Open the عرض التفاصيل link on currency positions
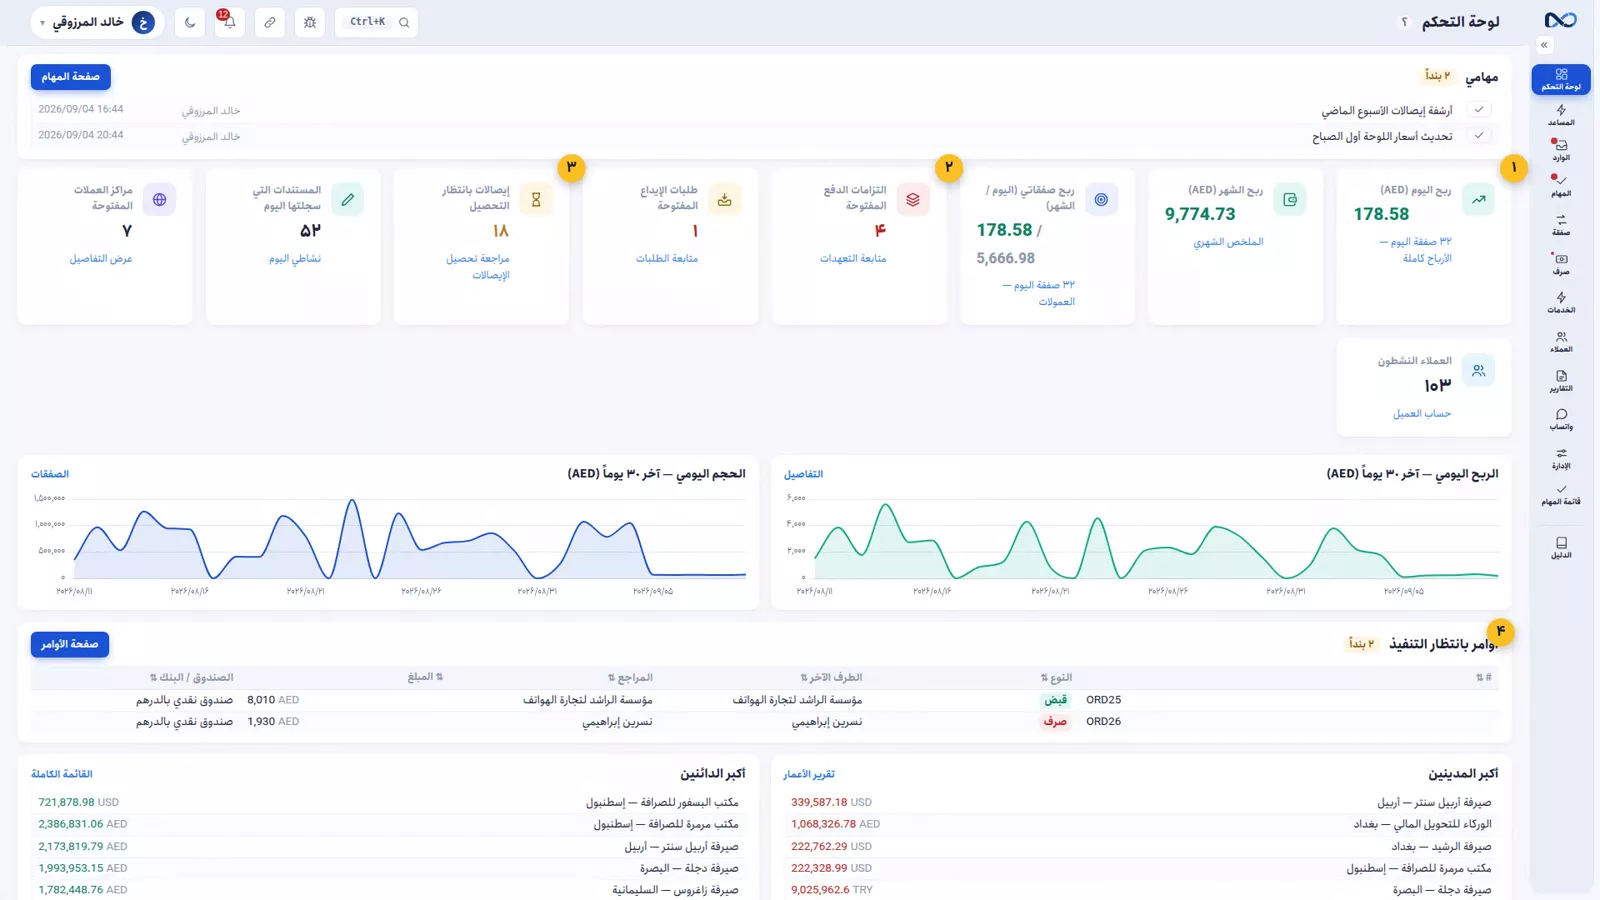This screenshot has height=900, width=1600. pyautogui.click(x=101, y=258)
